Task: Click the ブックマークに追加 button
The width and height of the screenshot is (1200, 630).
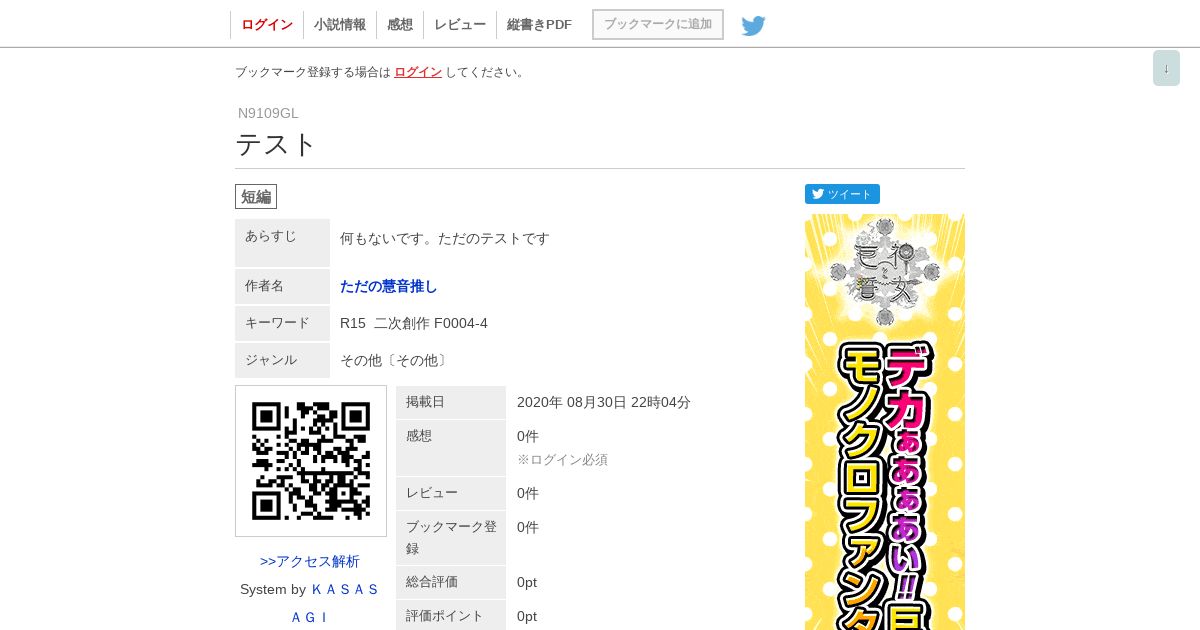Action: point(658,24)
